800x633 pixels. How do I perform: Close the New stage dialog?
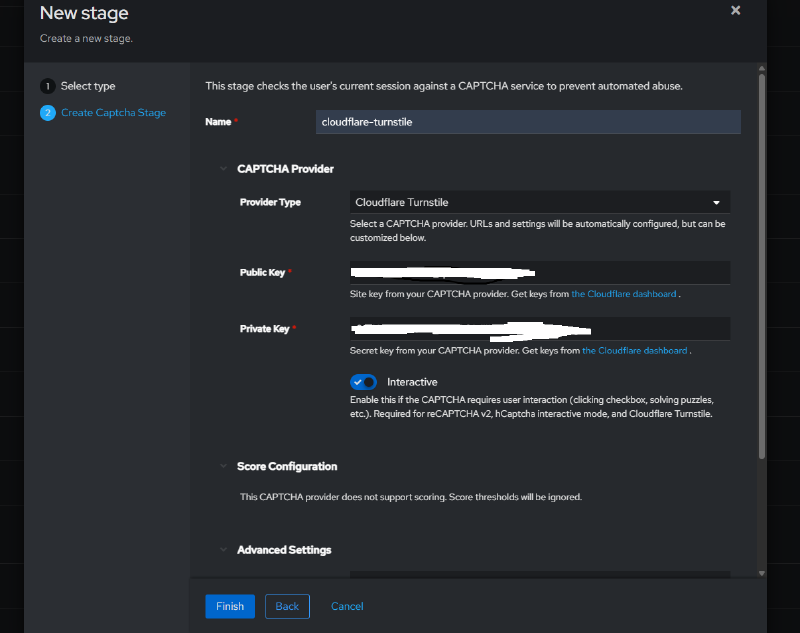(x=735, y=10)
